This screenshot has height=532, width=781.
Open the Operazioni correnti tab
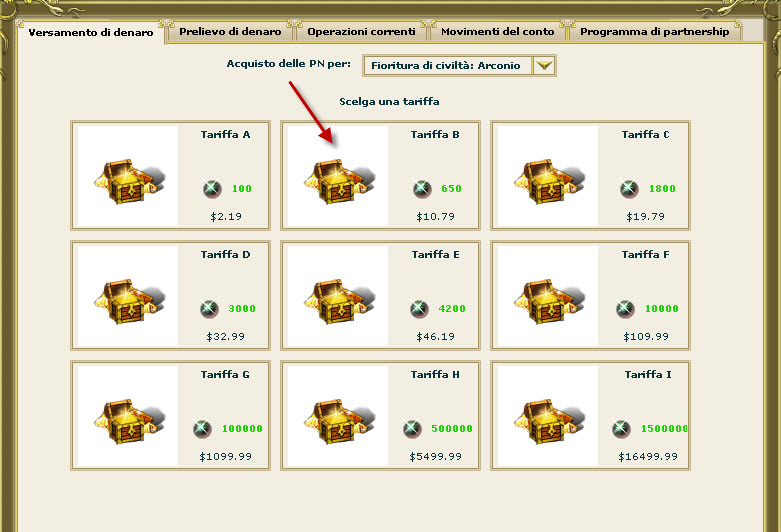[x=361, y=31]
